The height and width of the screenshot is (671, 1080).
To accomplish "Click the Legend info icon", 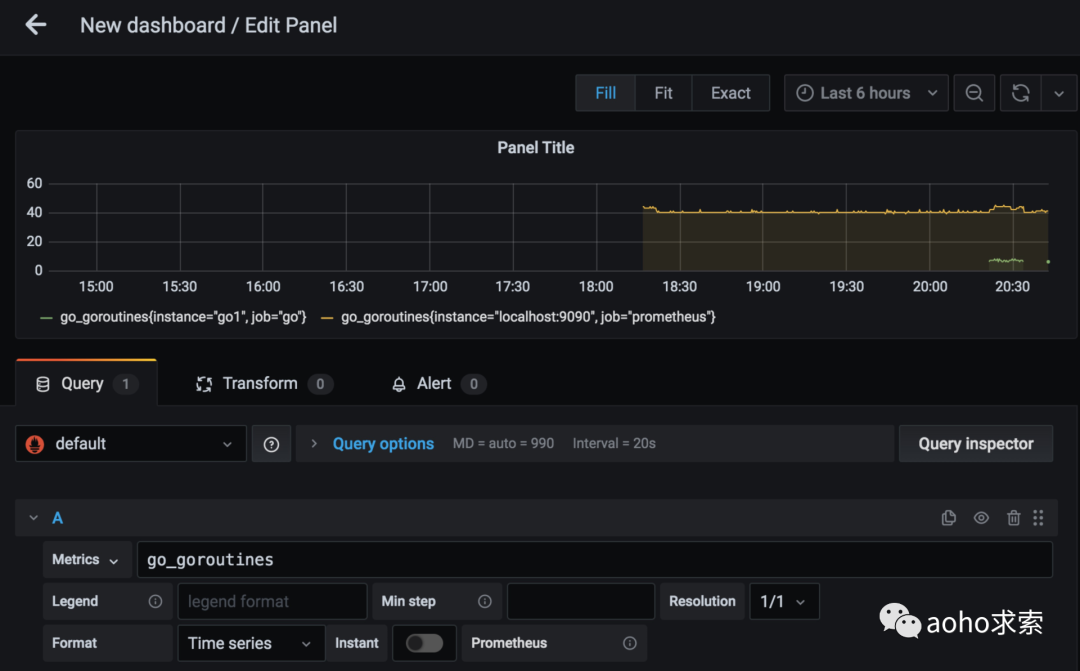I will (x=156, y=601).
